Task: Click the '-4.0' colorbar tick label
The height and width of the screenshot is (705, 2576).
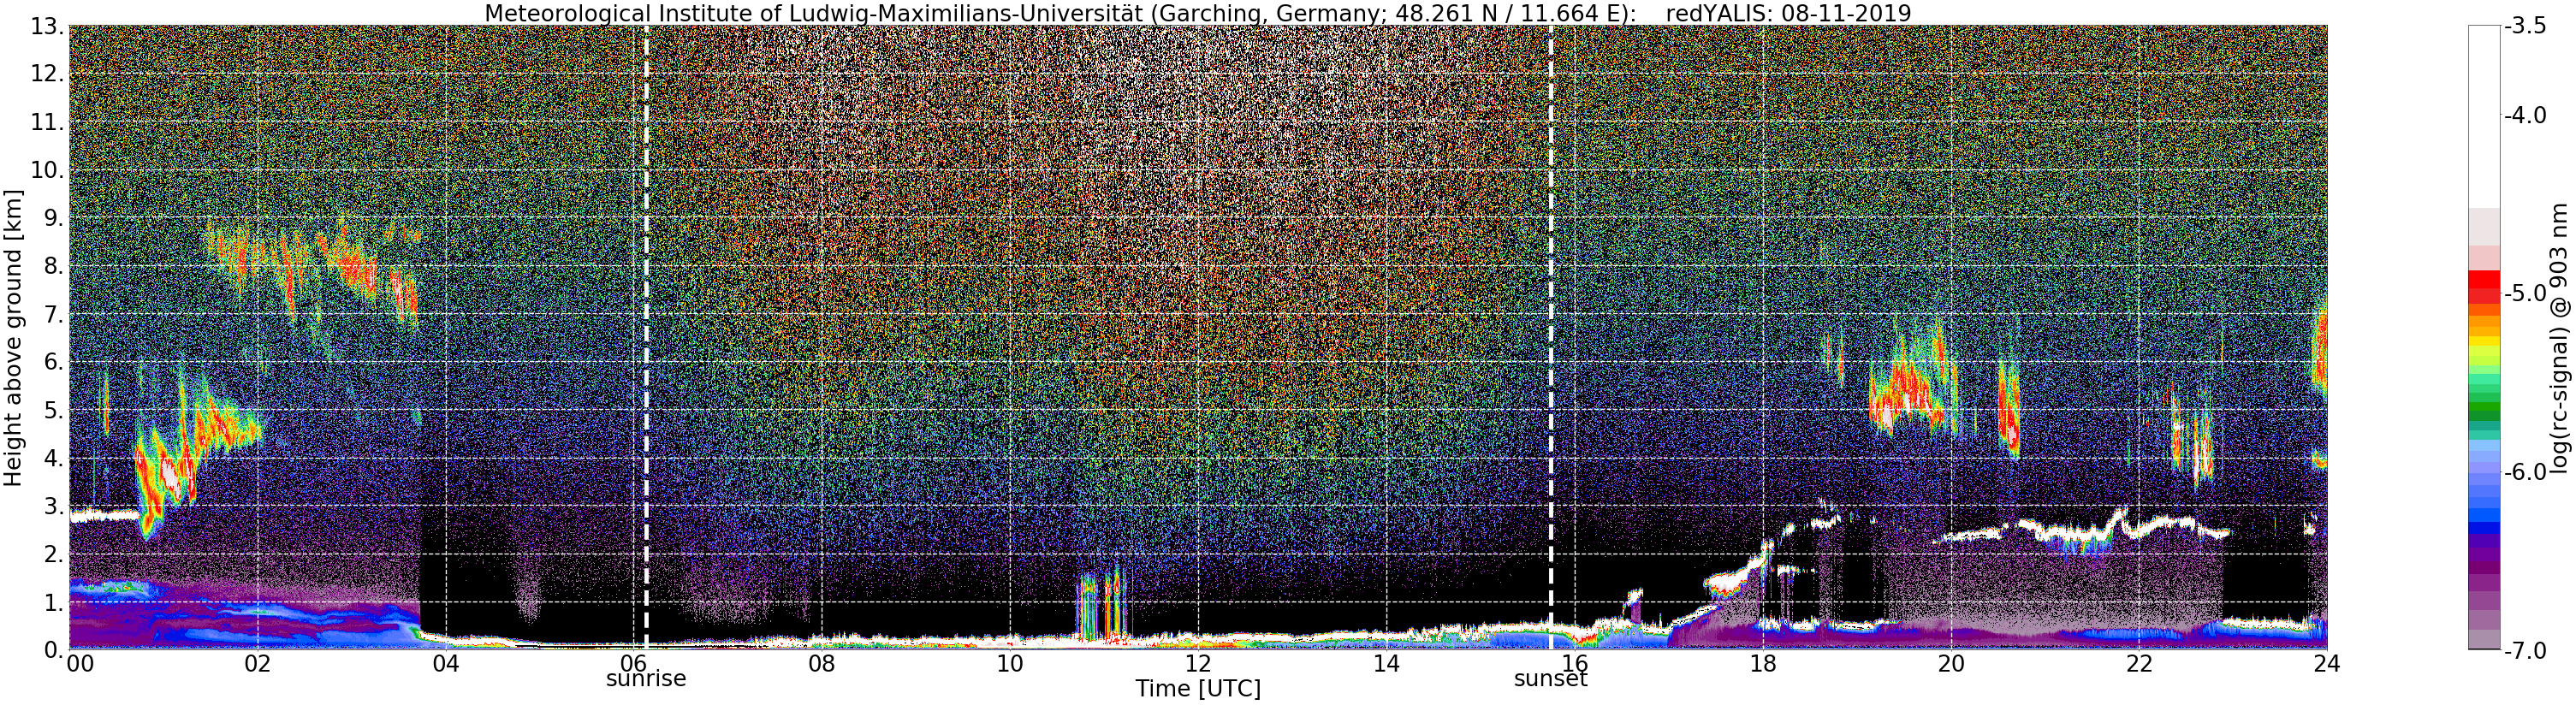Action: [2525, 116]
